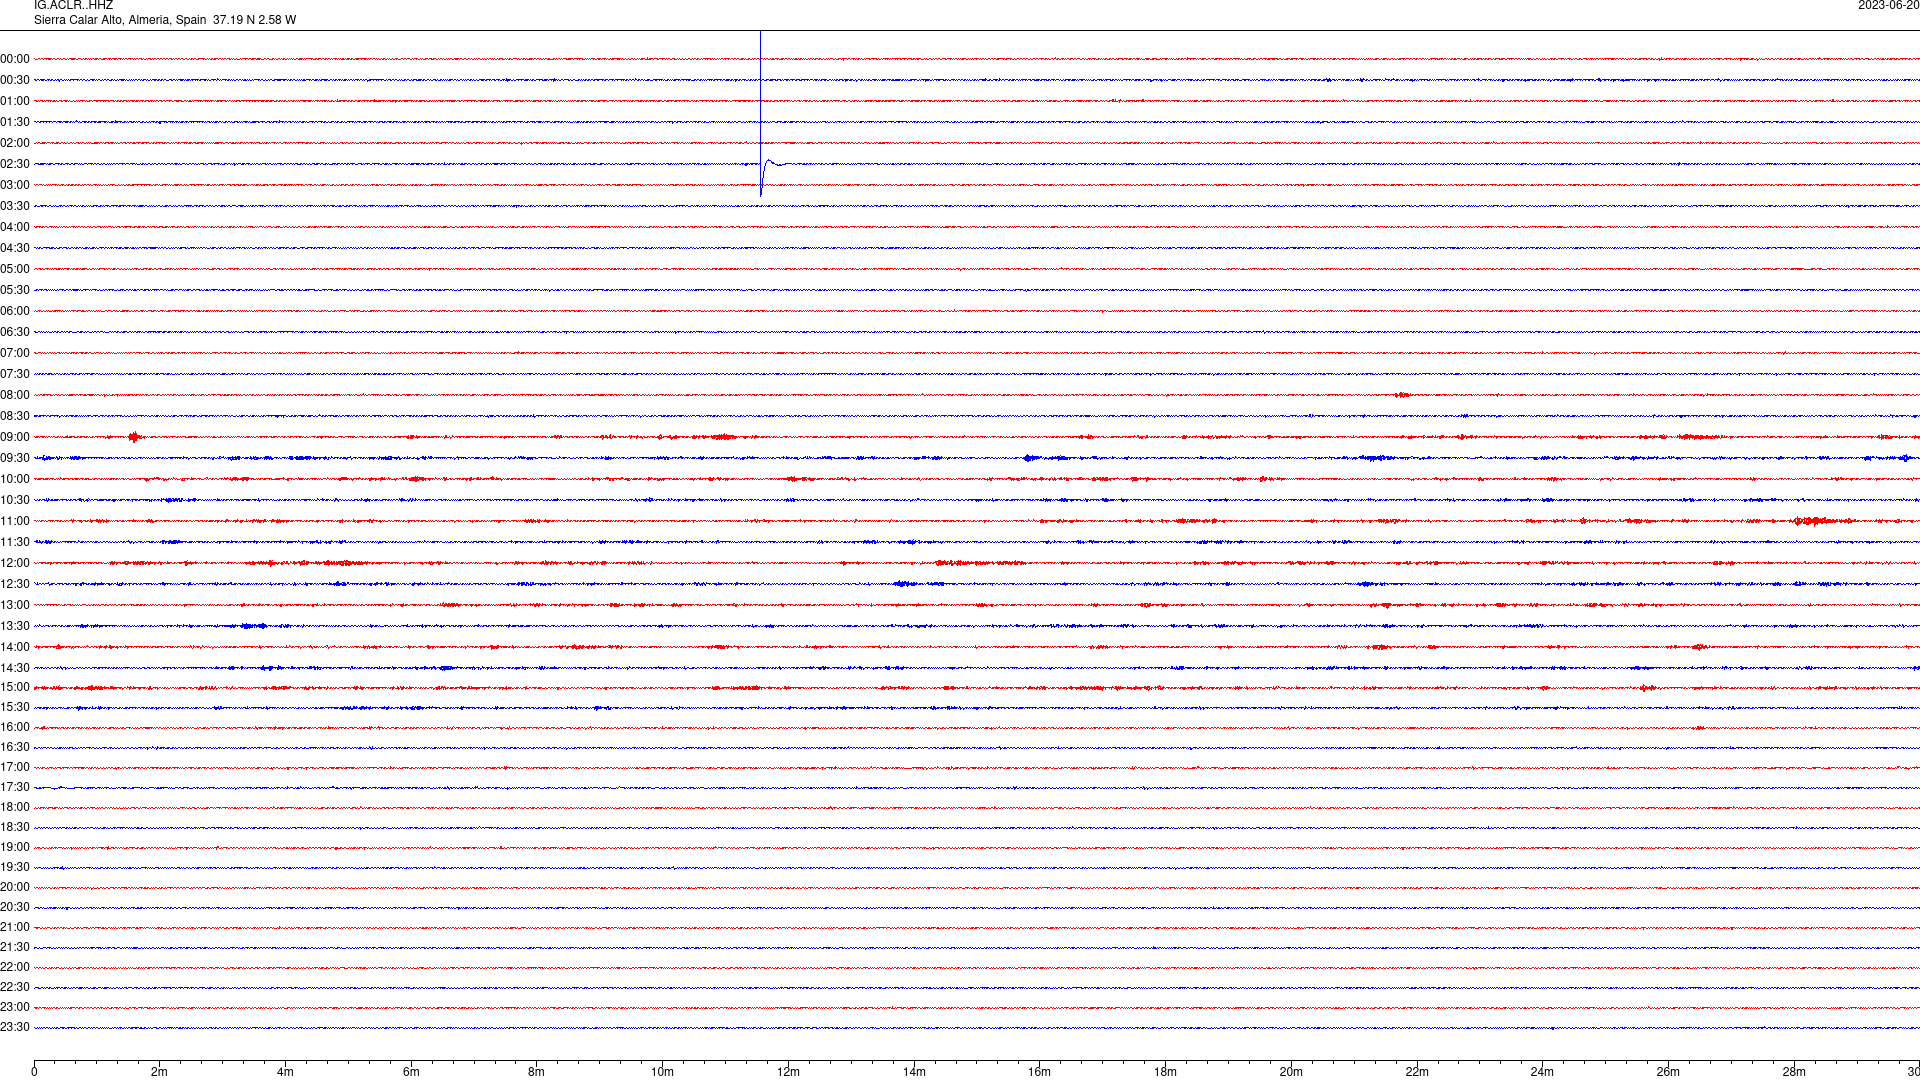Select the 20:00 time row label

click(x=15, y=887)
